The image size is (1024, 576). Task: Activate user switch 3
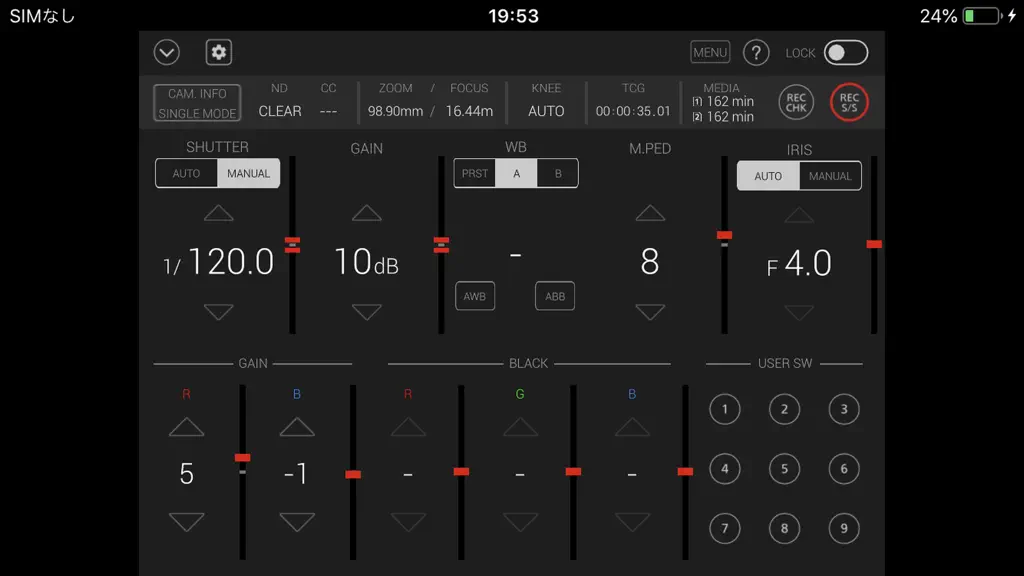pos(844,409)
